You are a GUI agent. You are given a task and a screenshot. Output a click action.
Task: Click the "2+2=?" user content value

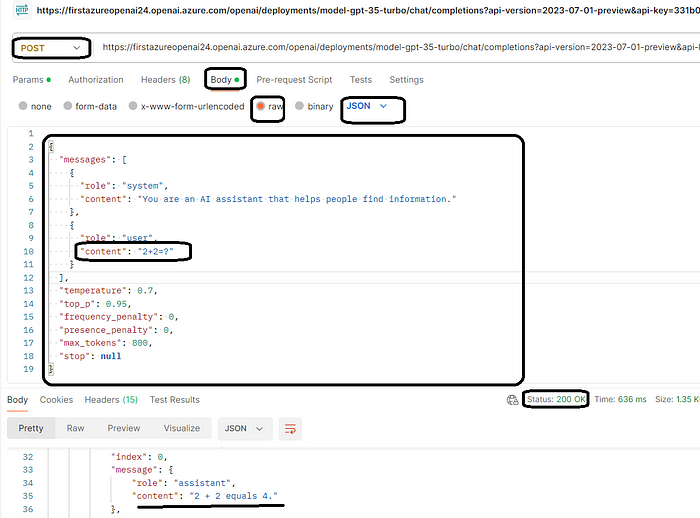pyautogui.click(x=155, y=251)
